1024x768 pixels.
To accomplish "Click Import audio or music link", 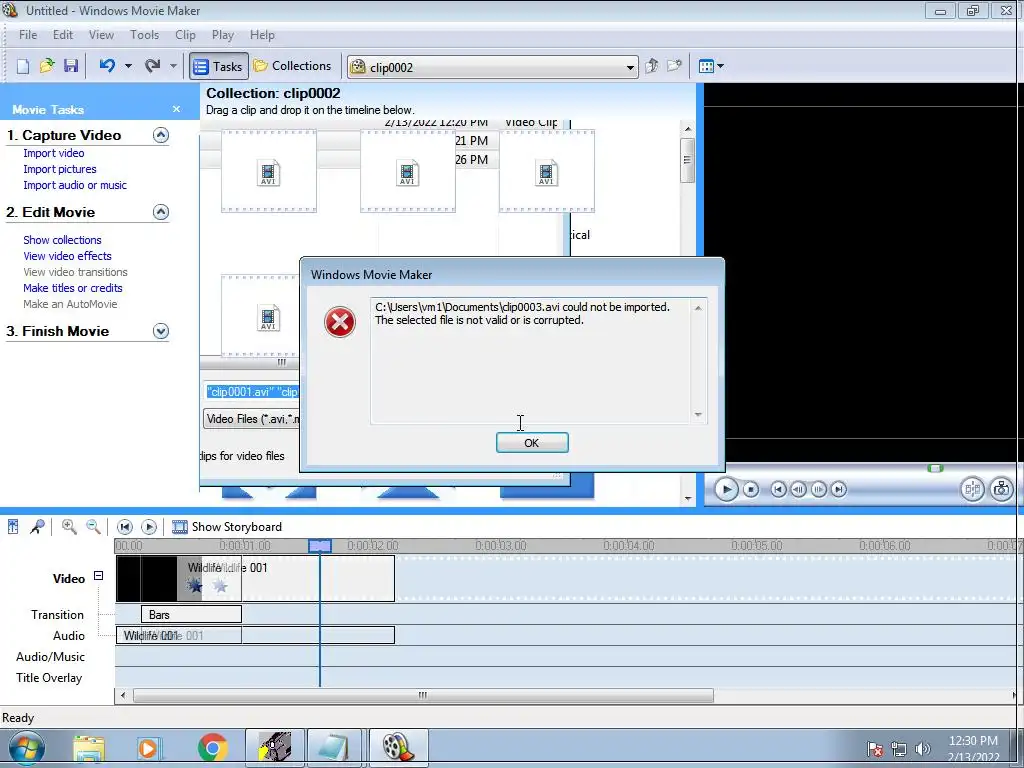I will coord(75,185).
